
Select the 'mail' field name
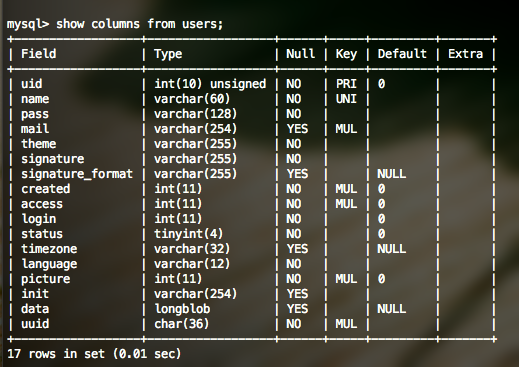pyautogui.click(x=35, y=129)
